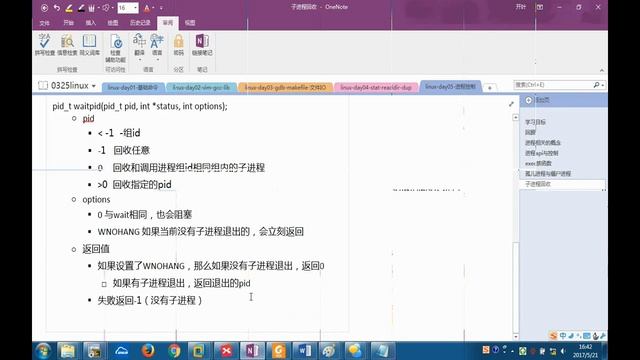Viewport: 640px width, 360px height.
Task: Click the Password (密码) section lock
Action: coord(178,45)
